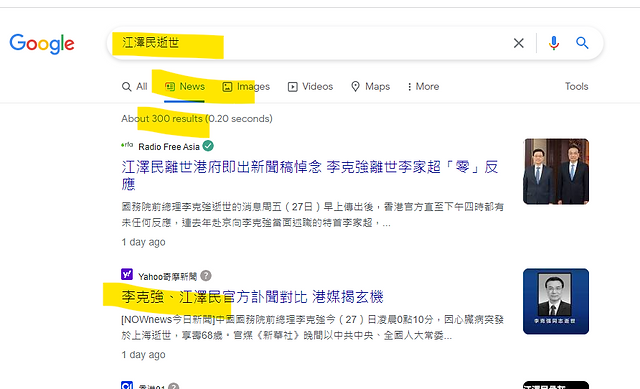Open the Images tab
This screenshot has width=640, height=389.
[x=246, y=87]
